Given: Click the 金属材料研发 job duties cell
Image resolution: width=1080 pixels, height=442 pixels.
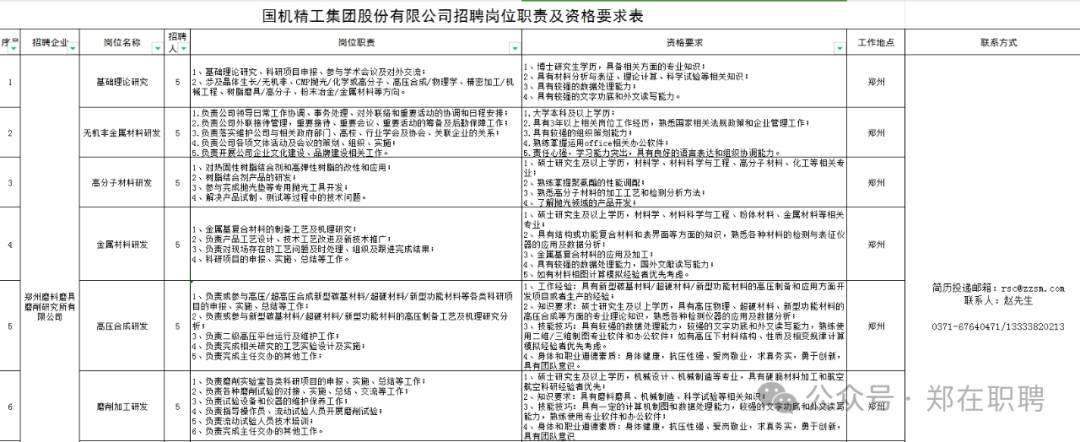Looking at the screenshot, I should pos(356,244).
